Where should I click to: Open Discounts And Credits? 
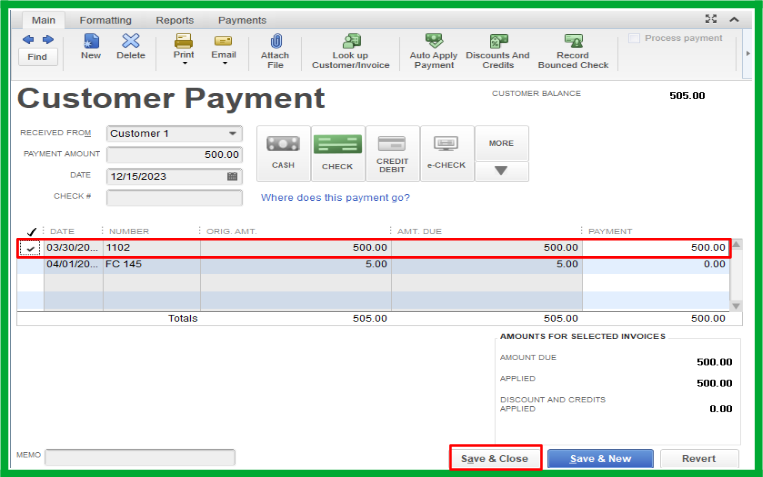click(x=498, y=51)
